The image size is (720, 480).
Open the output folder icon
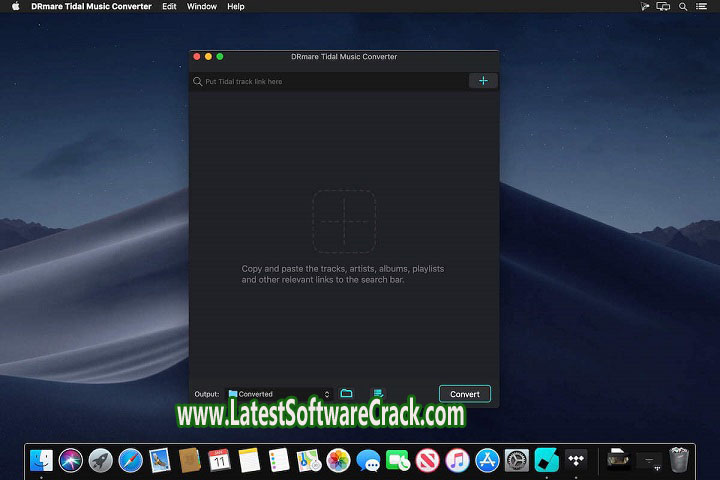[x=346, y=394]
